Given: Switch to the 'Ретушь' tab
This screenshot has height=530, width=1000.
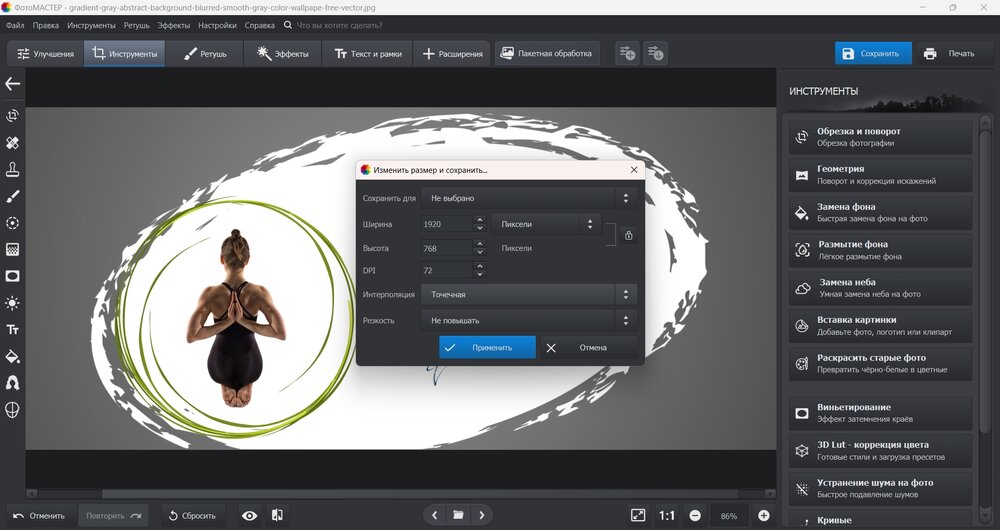Looking at the screenshot, I should pos(205,53).
